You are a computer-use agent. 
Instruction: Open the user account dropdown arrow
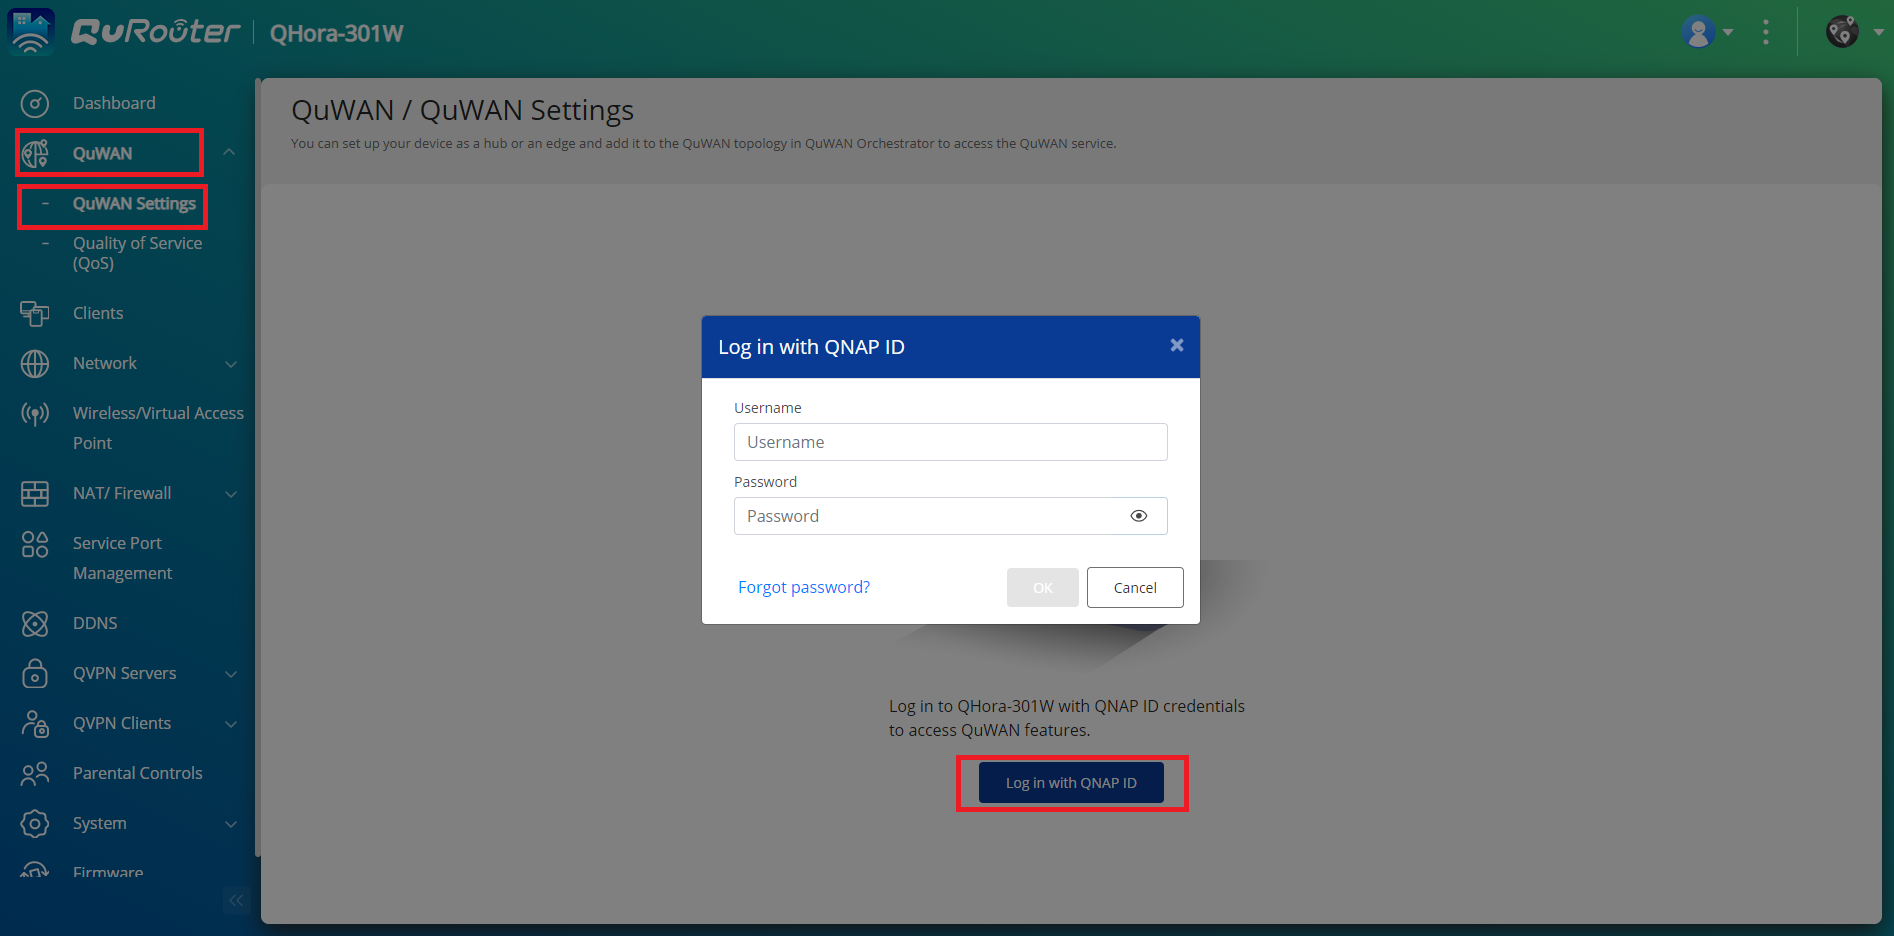point(1727,33)
